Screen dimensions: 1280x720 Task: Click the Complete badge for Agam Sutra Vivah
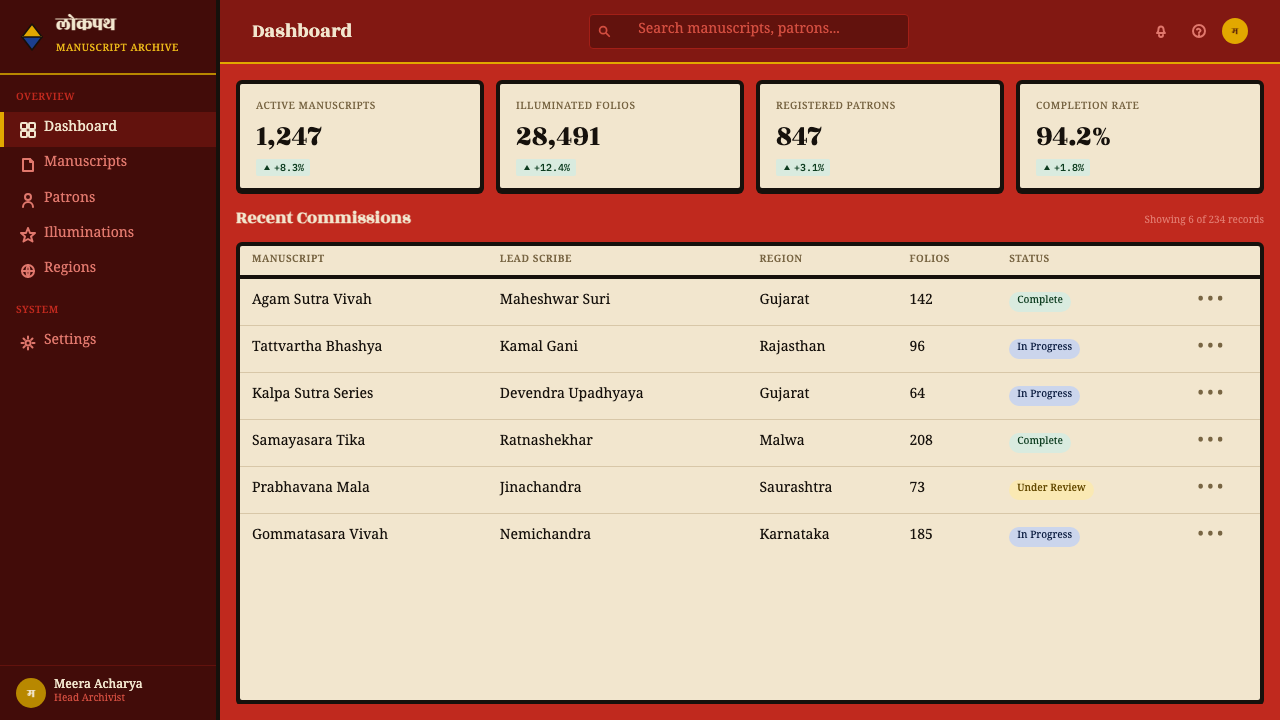click(x=1040, y=300)
